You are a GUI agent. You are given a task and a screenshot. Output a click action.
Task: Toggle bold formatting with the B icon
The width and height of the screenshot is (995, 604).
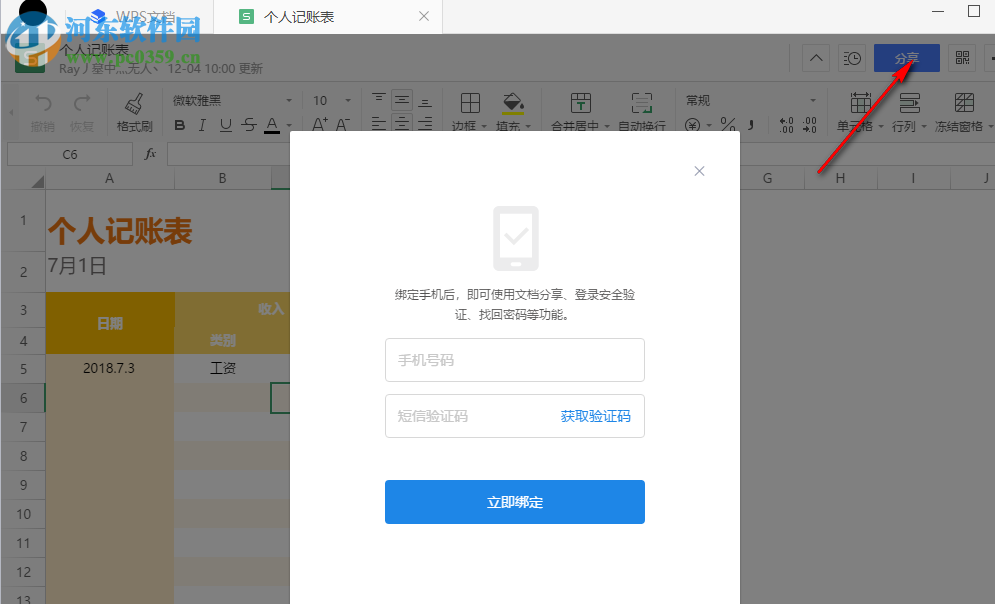click(180, 127)
